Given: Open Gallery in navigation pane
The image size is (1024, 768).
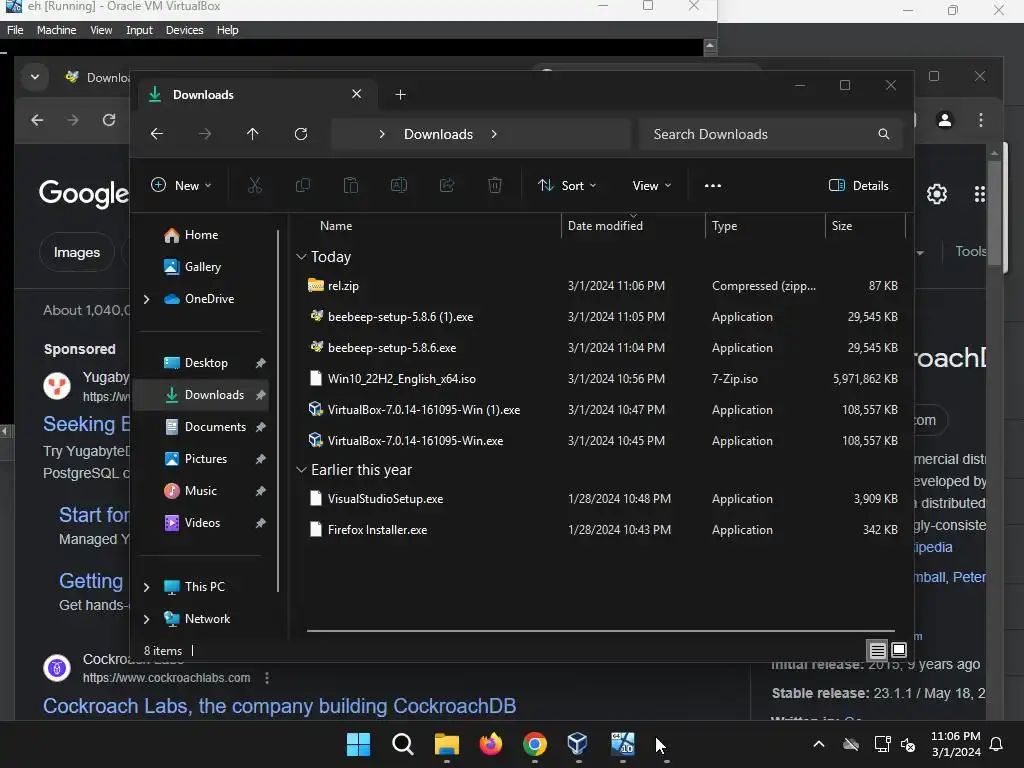Looking at the screenshot, I should coord(202,267).
